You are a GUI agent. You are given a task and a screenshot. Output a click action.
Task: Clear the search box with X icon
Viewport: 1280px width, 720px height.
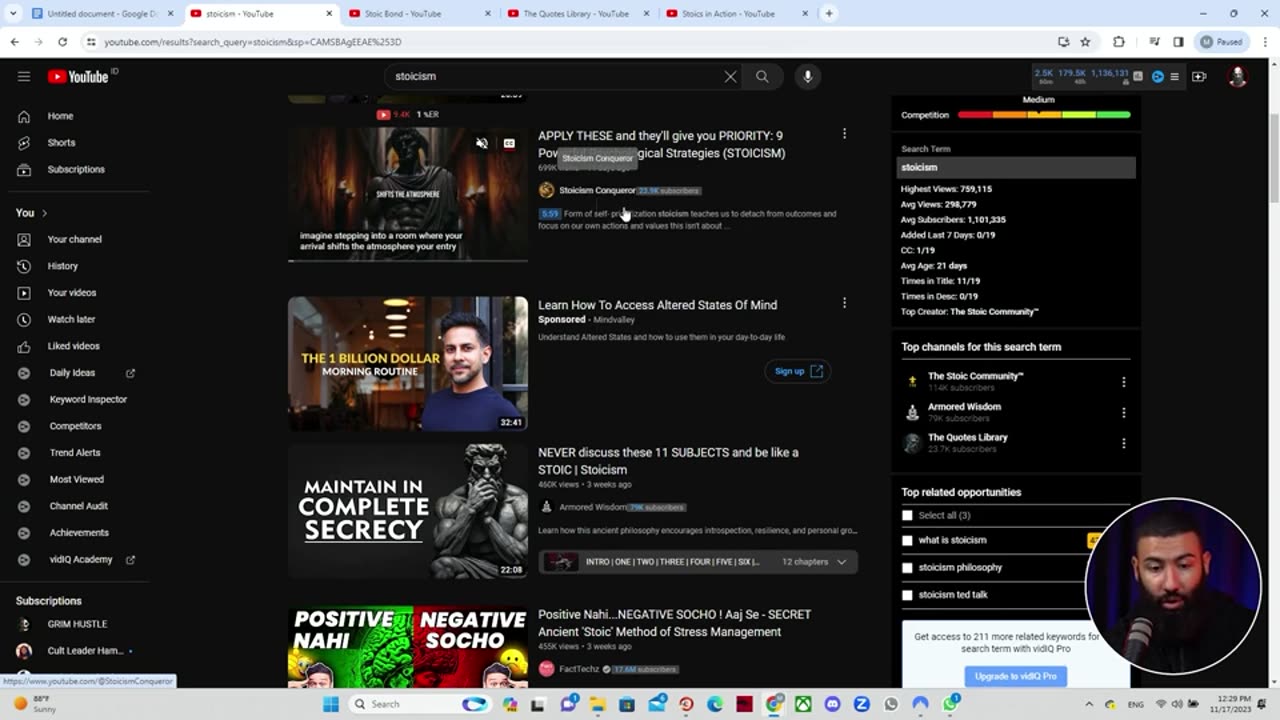click(x=730, y=76)
